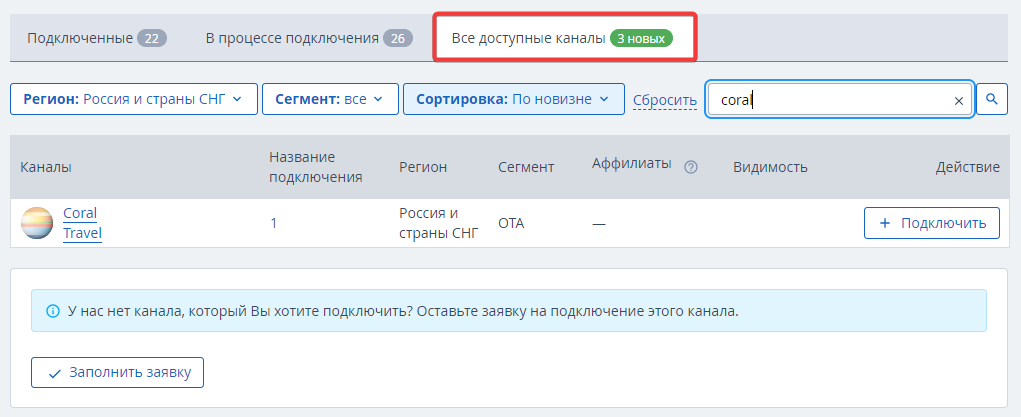Click the Coral Travel channel logo
The width and height of the screenshot is (1021, 417).
(x=36, y=223)
